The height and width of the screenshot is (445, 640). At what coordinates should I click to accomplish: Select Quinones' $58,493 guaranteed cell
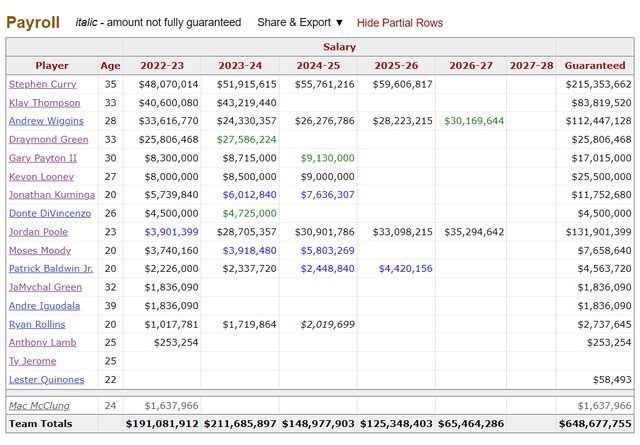point(595,380)
